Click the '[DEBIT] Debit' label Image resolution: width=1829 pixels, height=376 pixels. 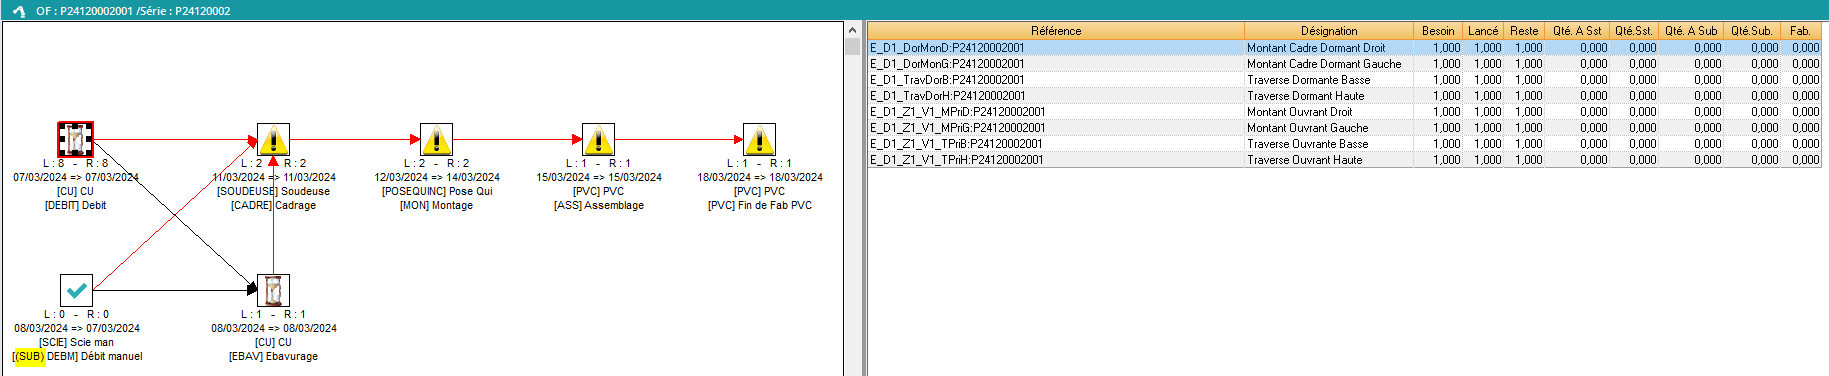pos(75,205)
